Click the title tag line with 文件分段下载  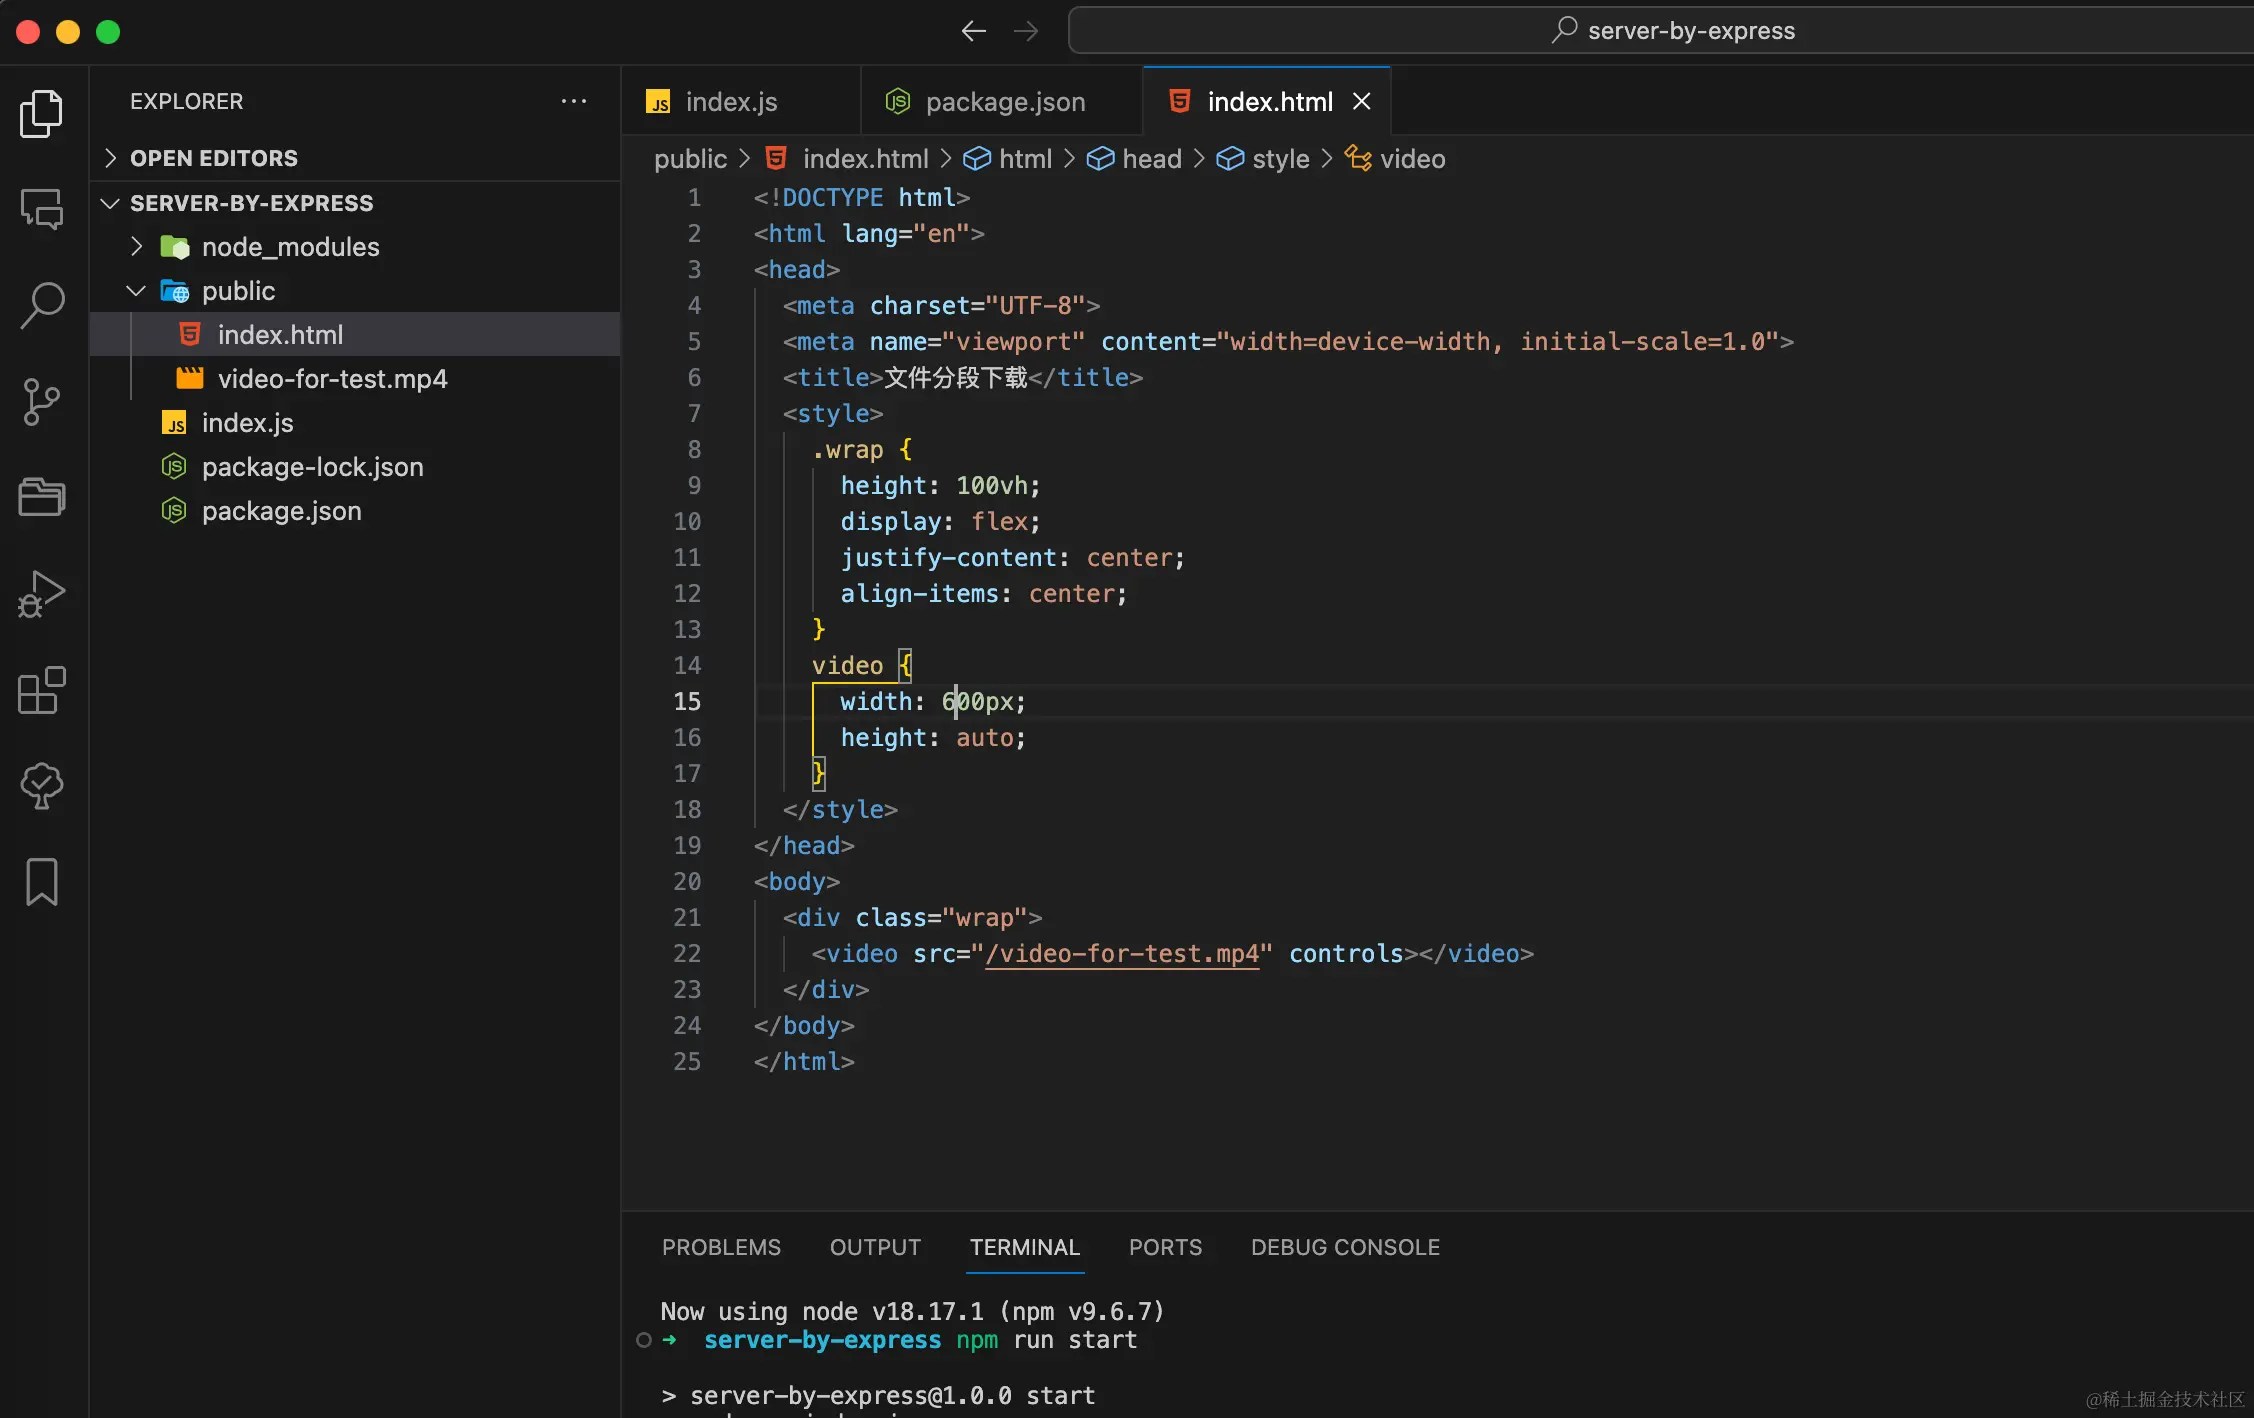[x=962, y=378]
